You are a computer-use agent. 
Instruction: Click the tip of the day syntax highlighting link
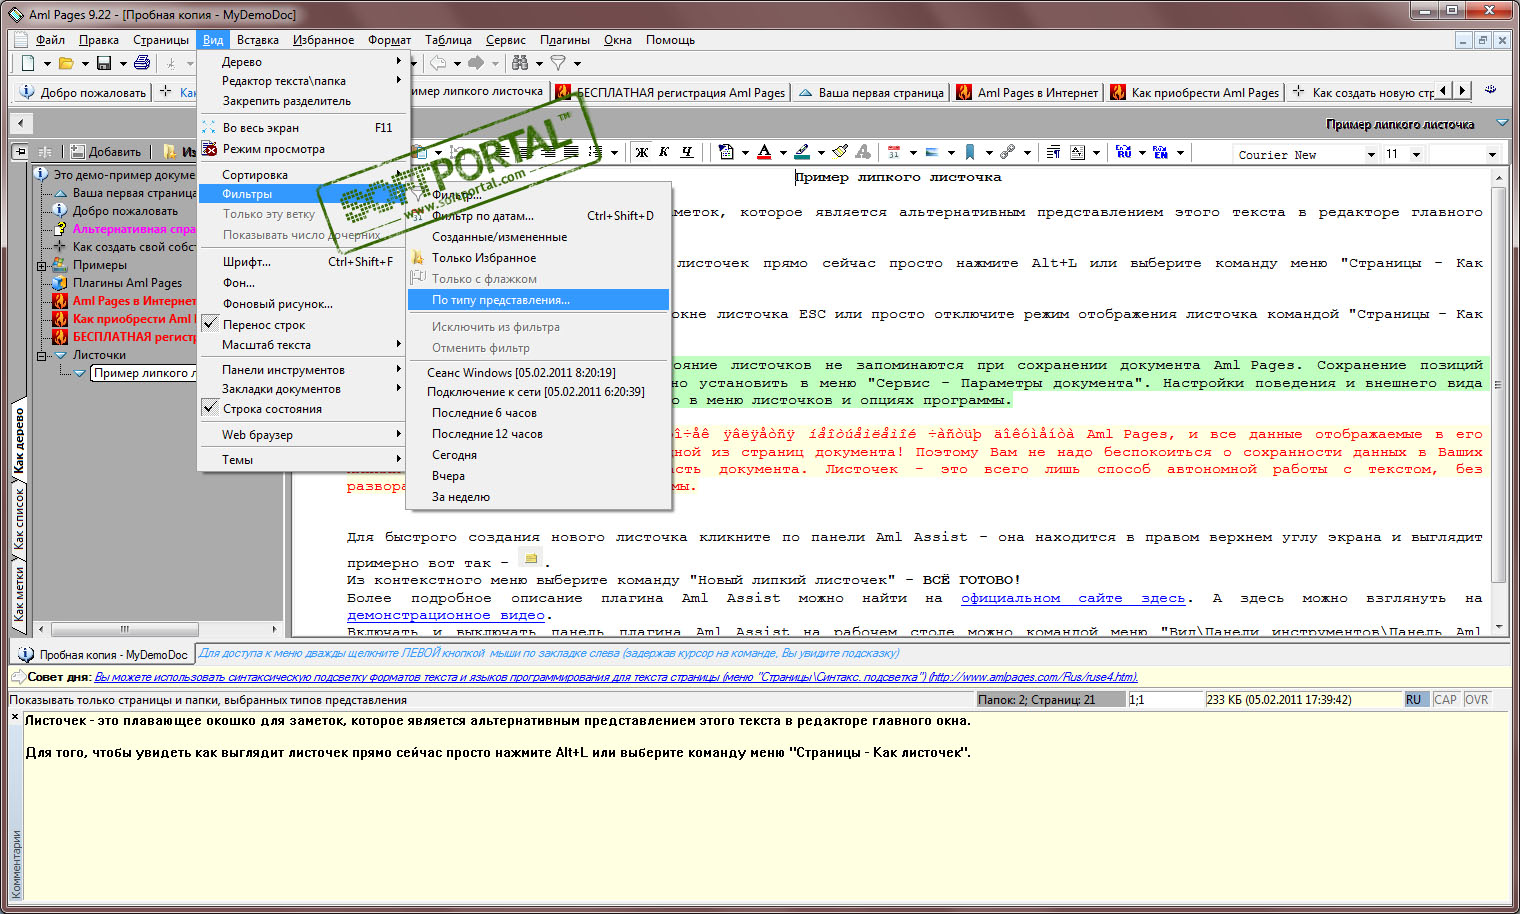616,677
